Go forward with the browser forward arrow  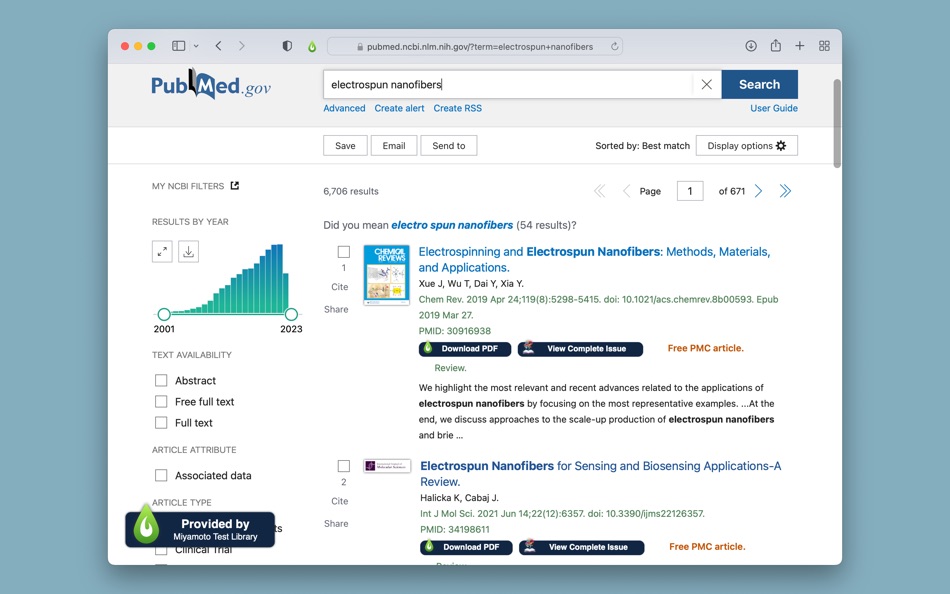242,46
